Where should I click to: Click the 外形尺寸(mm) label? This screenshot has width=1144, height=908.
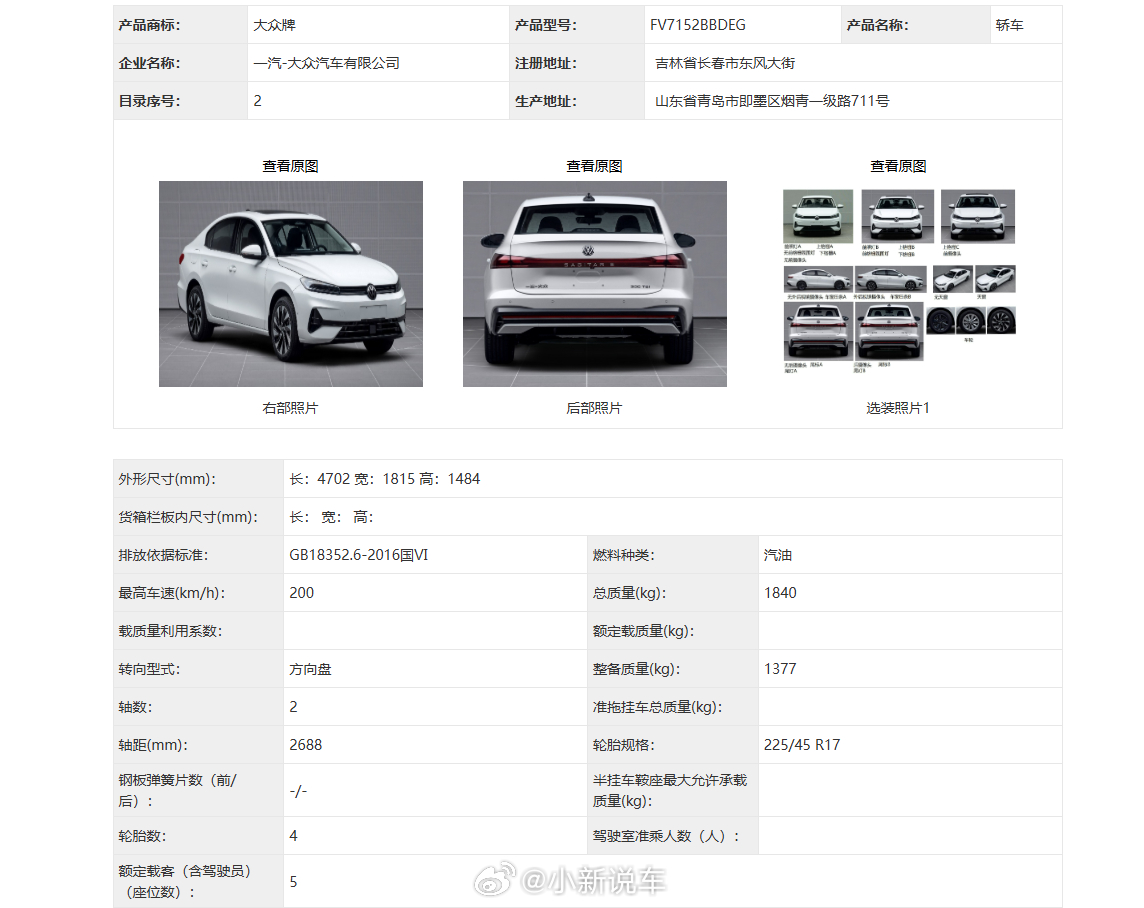167,478
